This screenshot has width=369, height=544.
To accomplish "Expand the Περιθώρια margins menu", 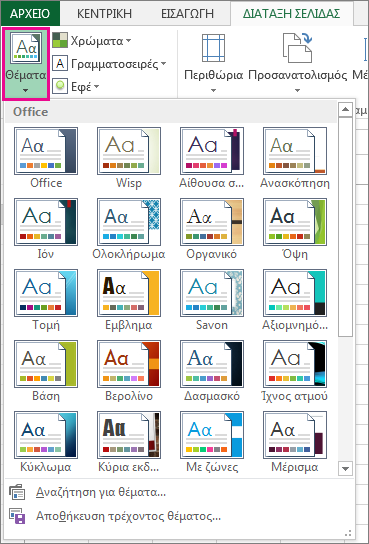I will coord(213,63).
